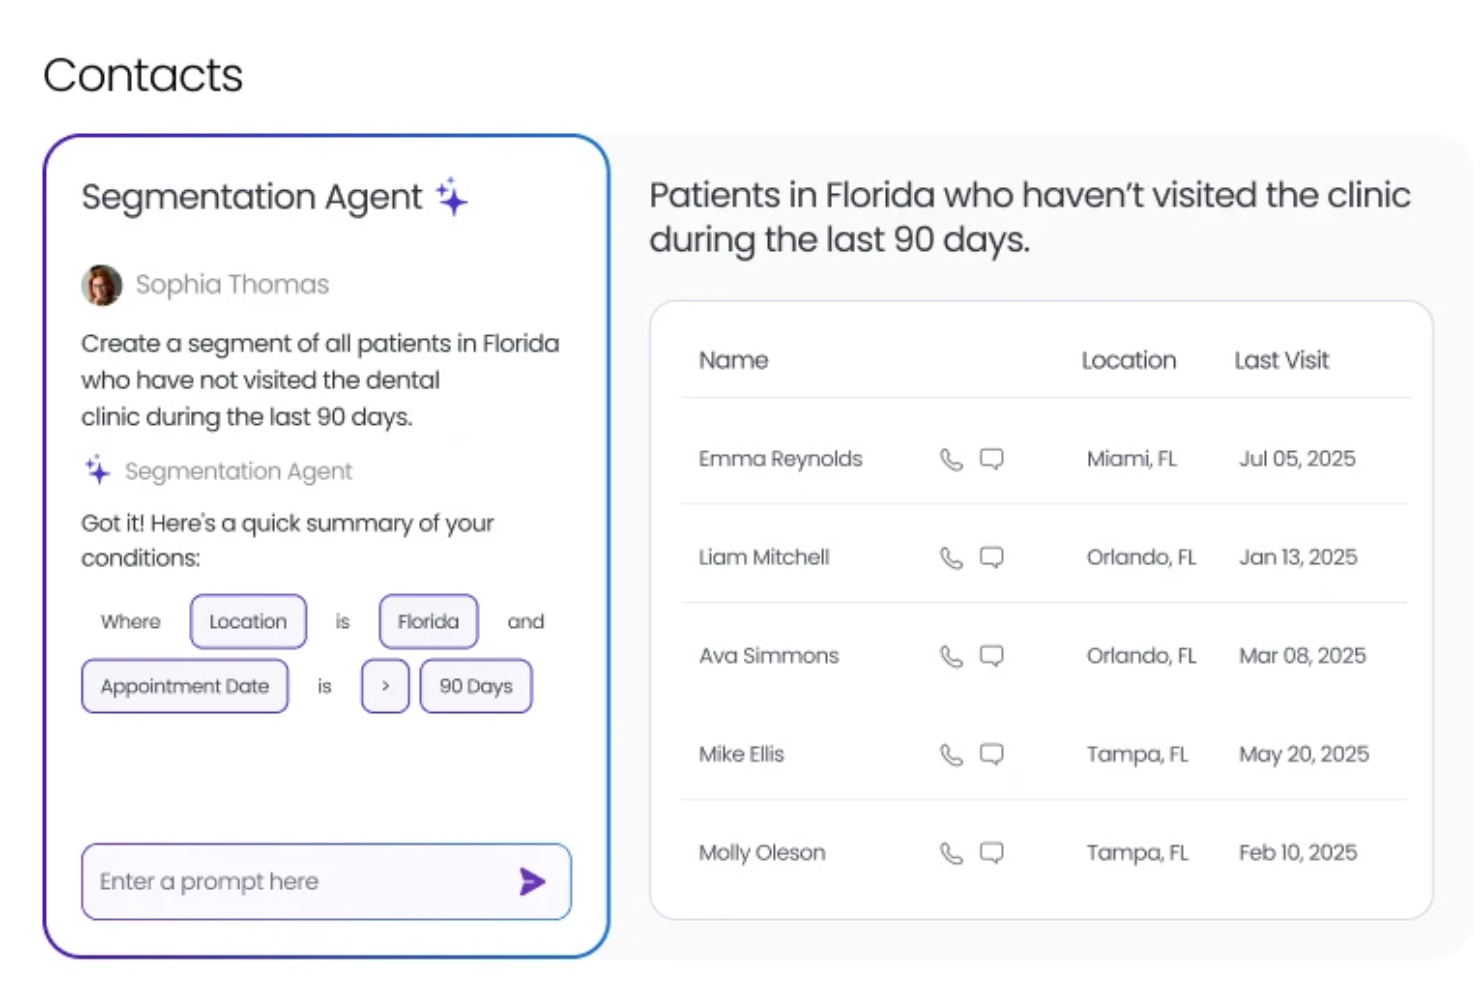The height and width of the screenshot is (987, 1480).
Task: Sort by the Last Visit column header
Action: (x=1282, y=360)
